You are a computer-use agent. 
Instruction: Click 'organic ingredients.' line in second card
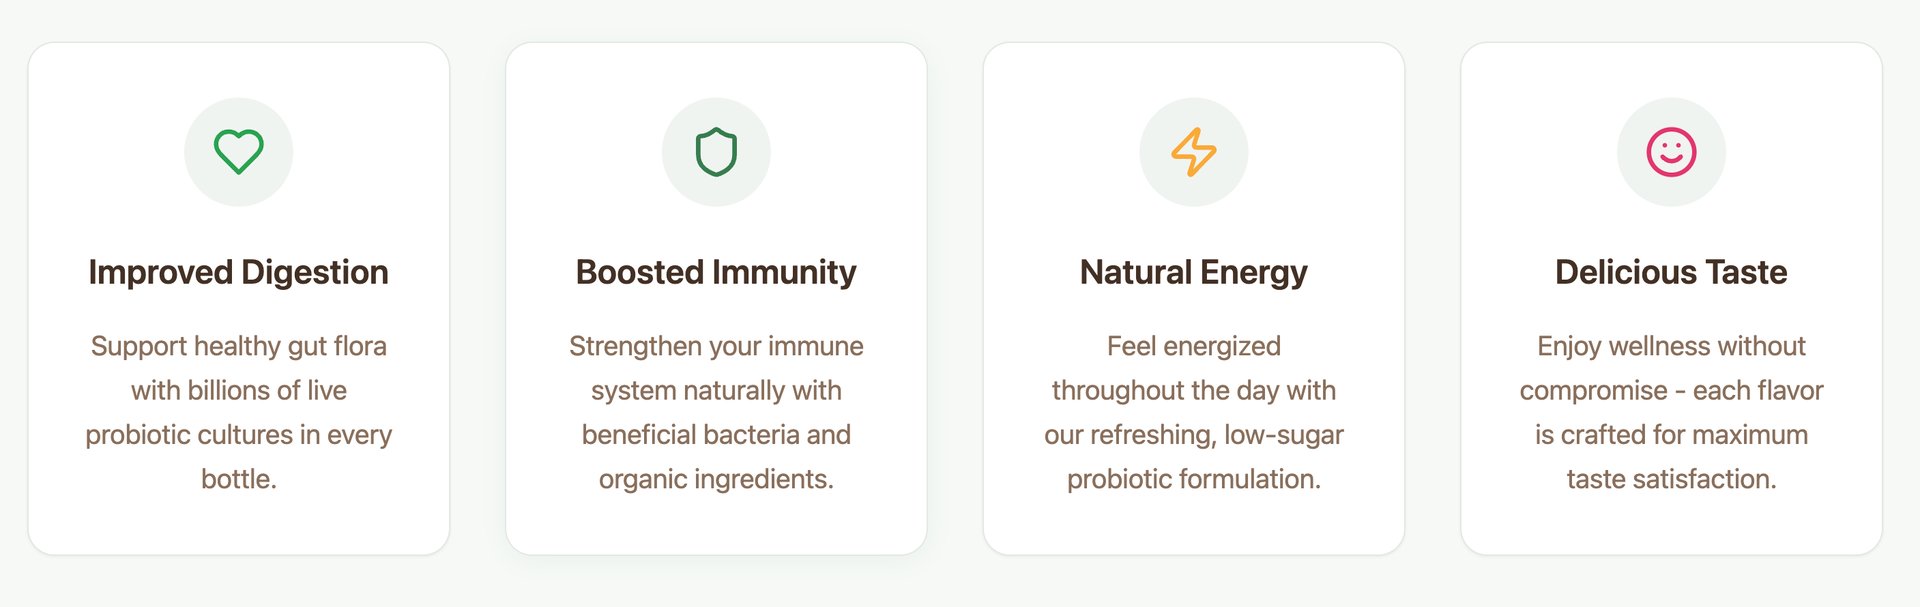click(x=716, y=480)
